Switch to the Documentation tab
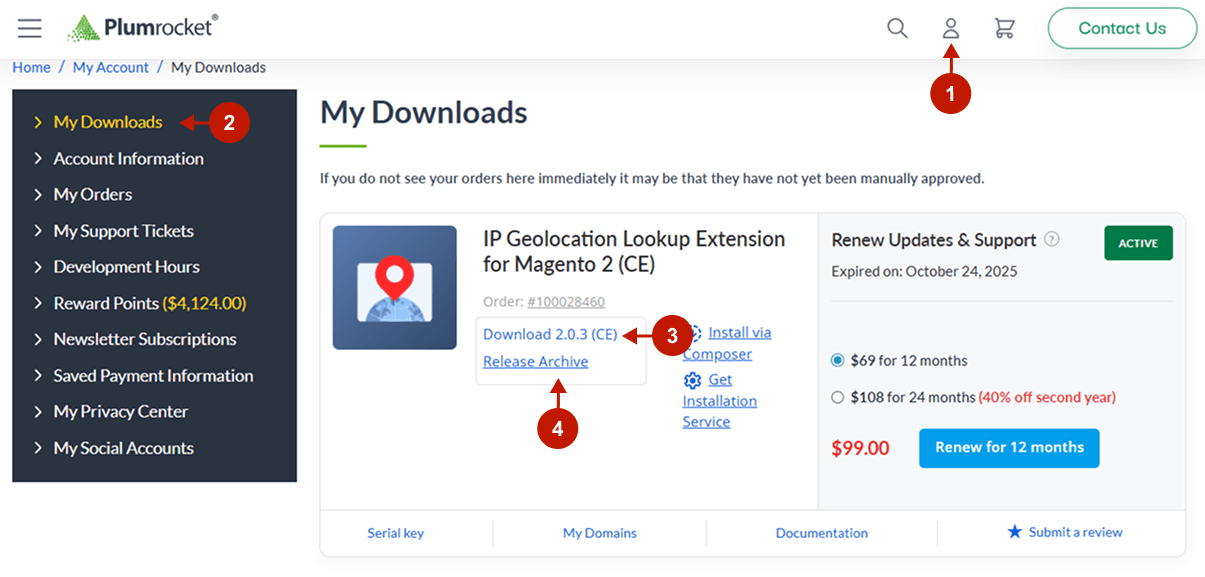1205x577 pixels. pos(821,532)
